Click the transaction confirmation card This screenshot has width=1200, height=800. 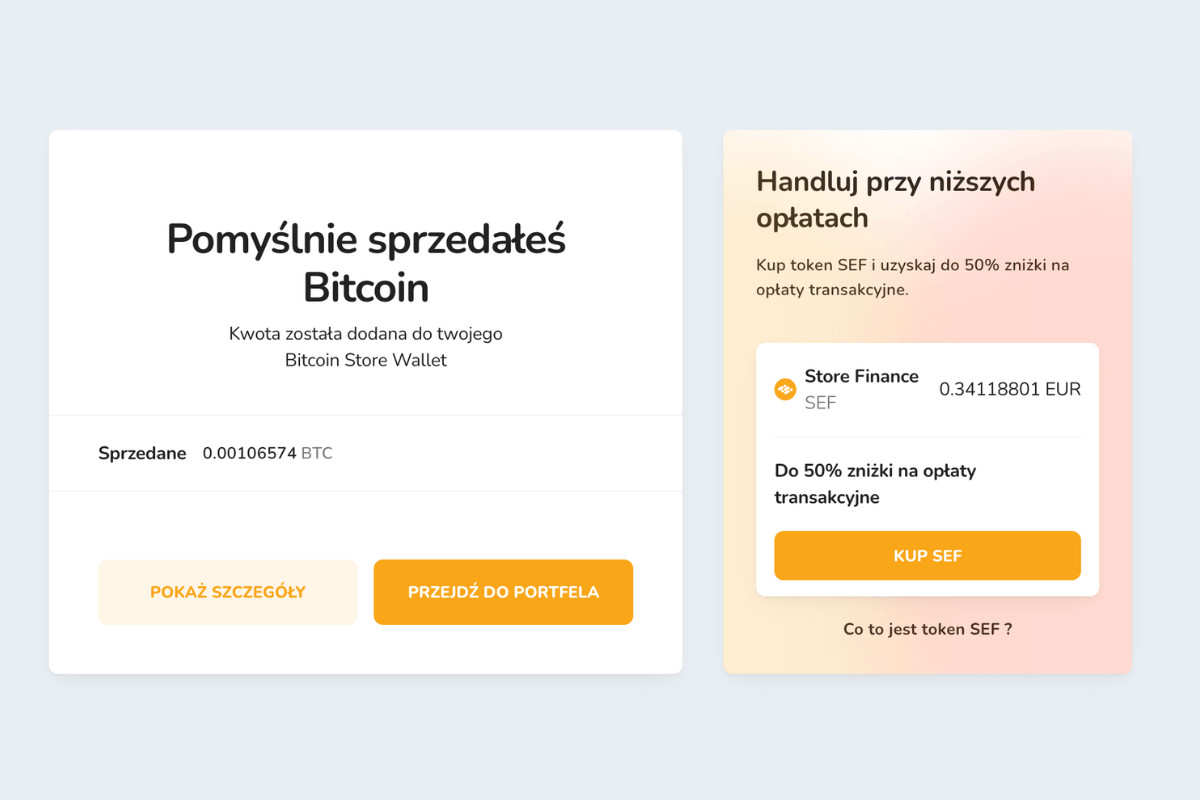366,398
